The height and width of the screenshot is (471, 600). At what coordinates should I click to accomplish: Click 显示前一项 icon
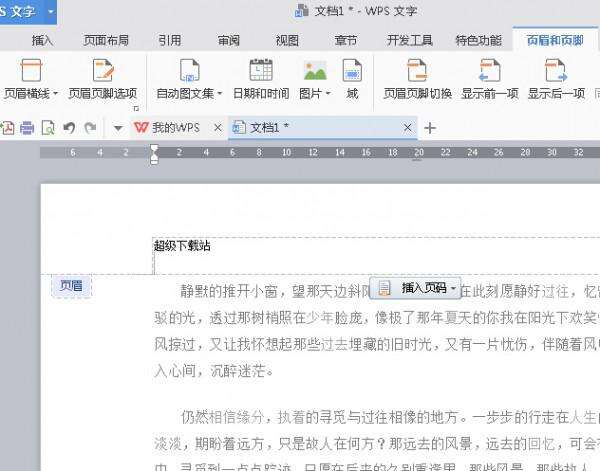tap(489, 70)
